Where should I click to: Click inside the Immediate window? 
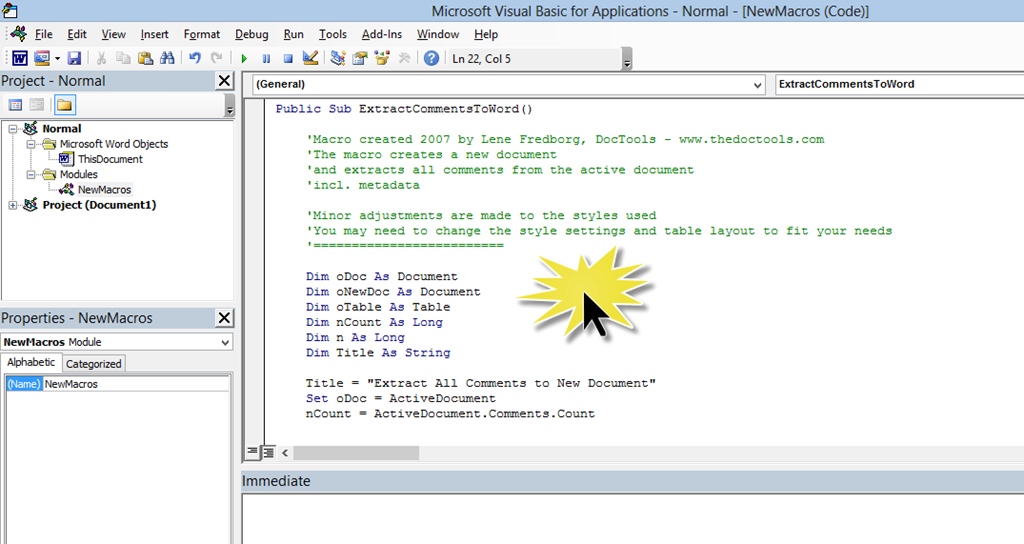pyautogui.click(x=632, y=519)
